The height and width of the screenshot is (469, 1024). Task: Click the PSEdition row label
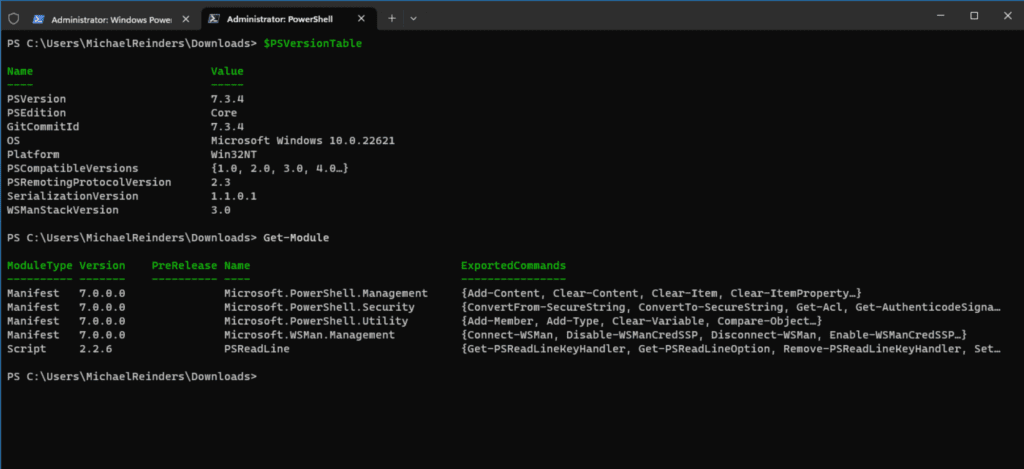point(37,113)
